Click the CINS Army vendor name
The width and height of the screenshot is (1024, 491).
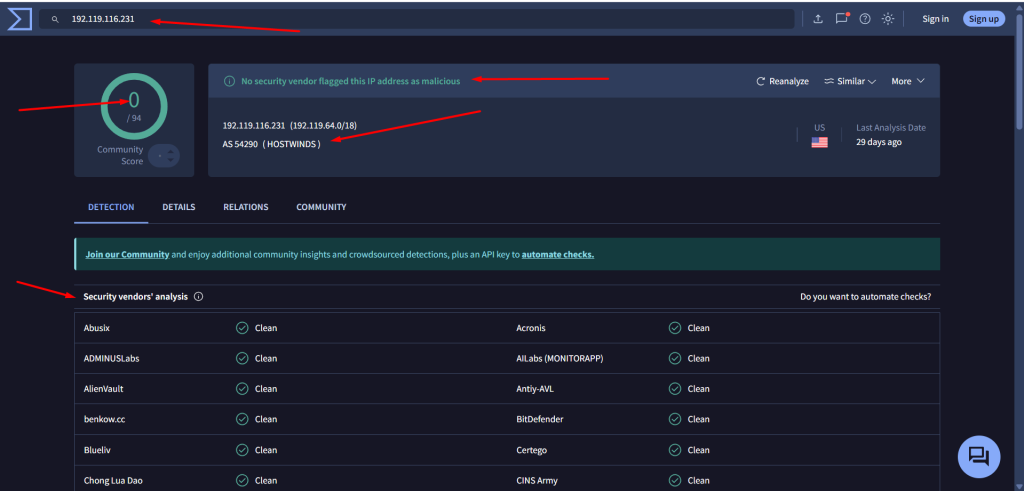[x=538, y=481]
